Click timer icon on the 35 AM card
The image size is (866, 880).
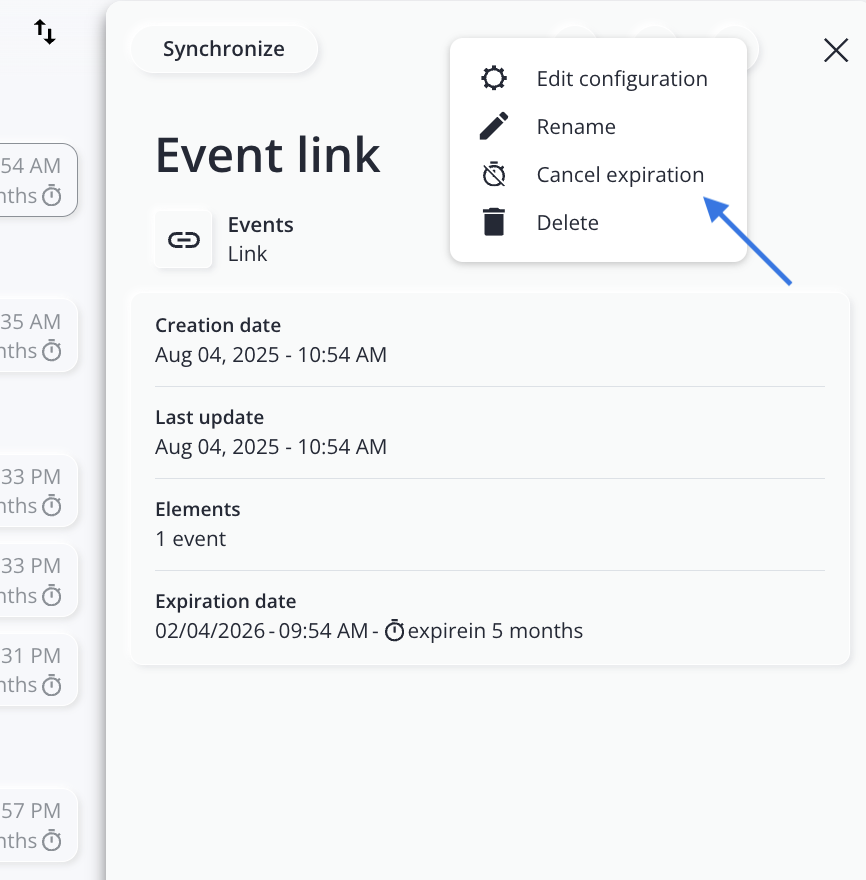click(52, 351)
